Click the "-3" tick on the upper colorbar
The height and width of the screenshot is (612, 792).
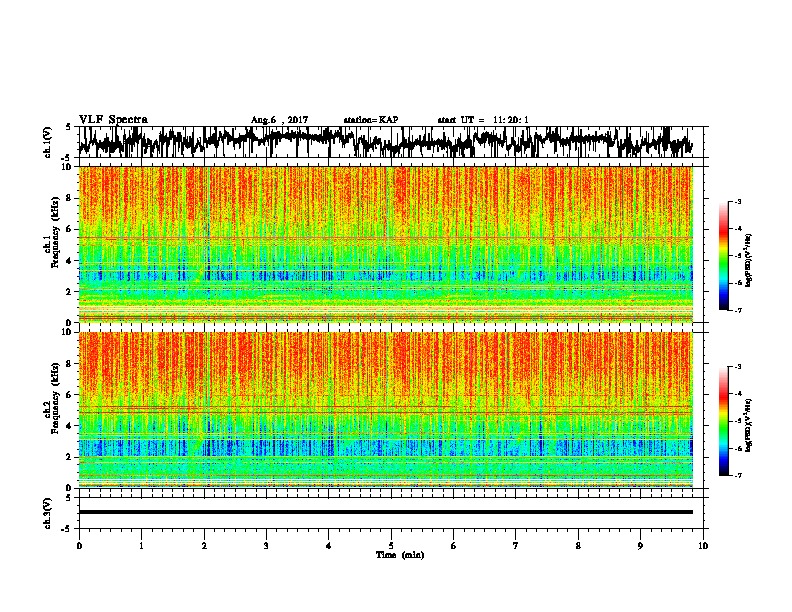pos(737,201)
